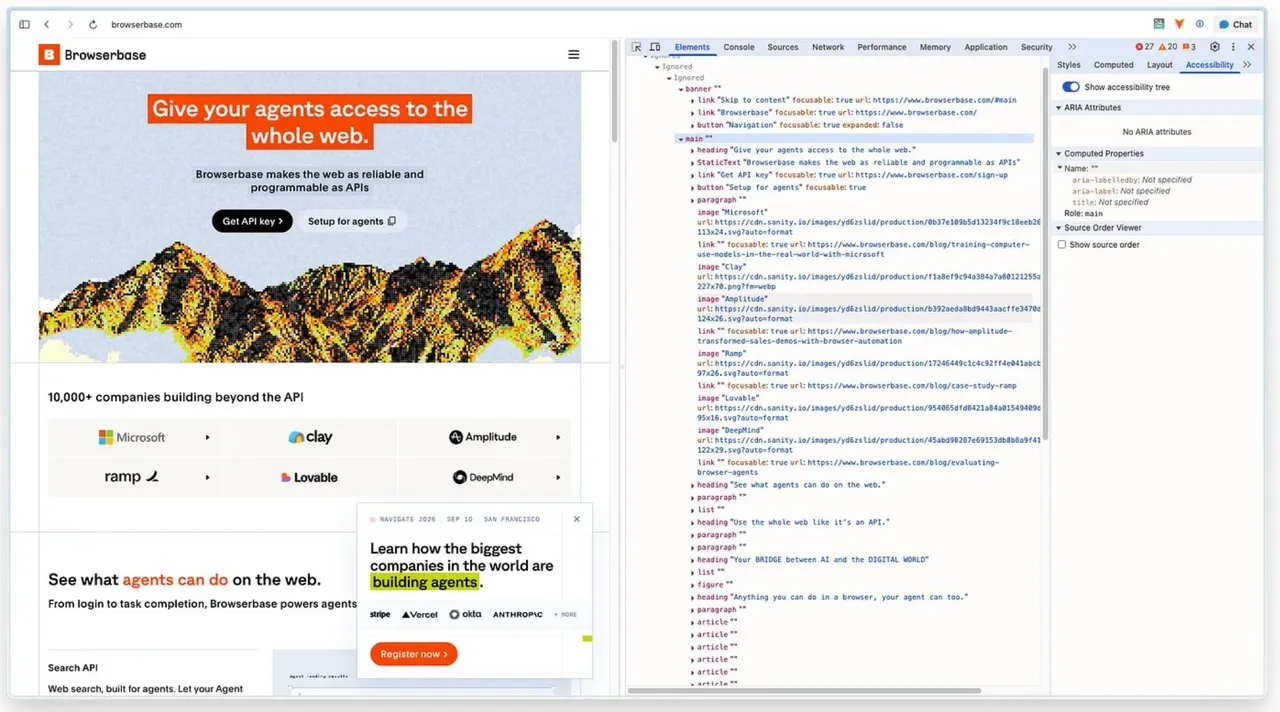Toggle the browser sidebar icon

[25, 24]
